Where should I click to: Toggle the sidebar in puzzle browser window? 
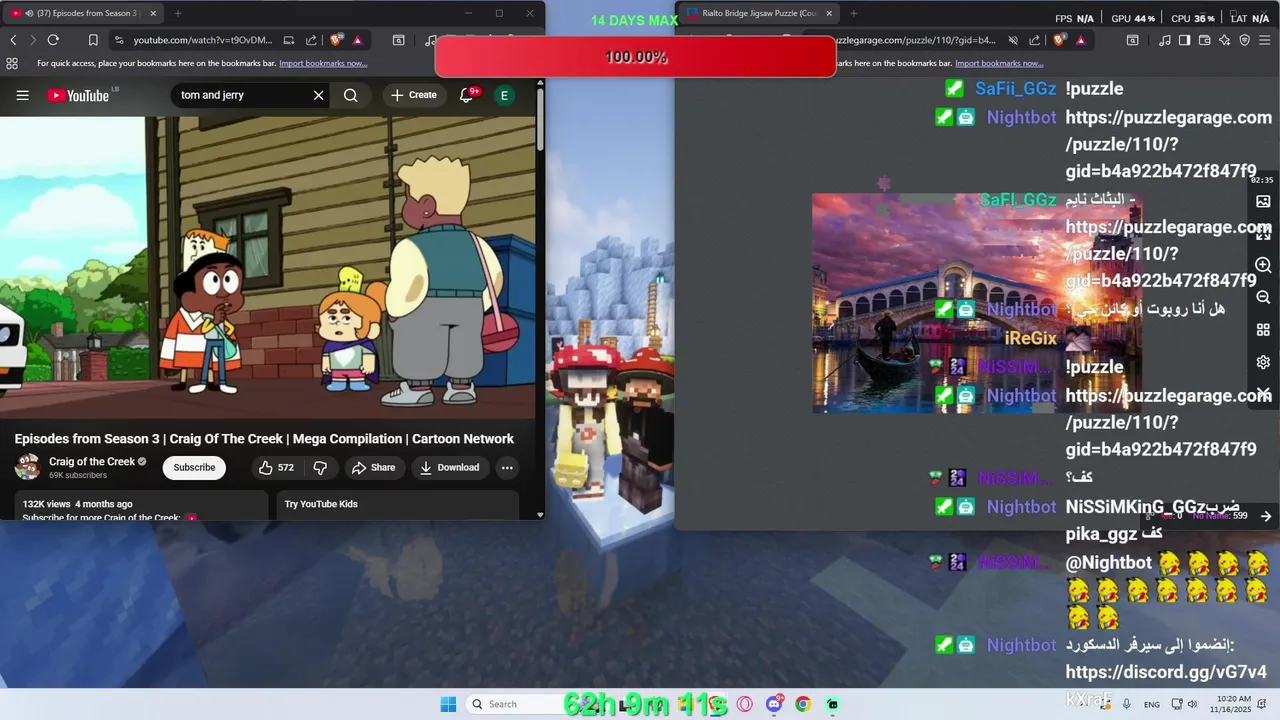coord(1185,40)
